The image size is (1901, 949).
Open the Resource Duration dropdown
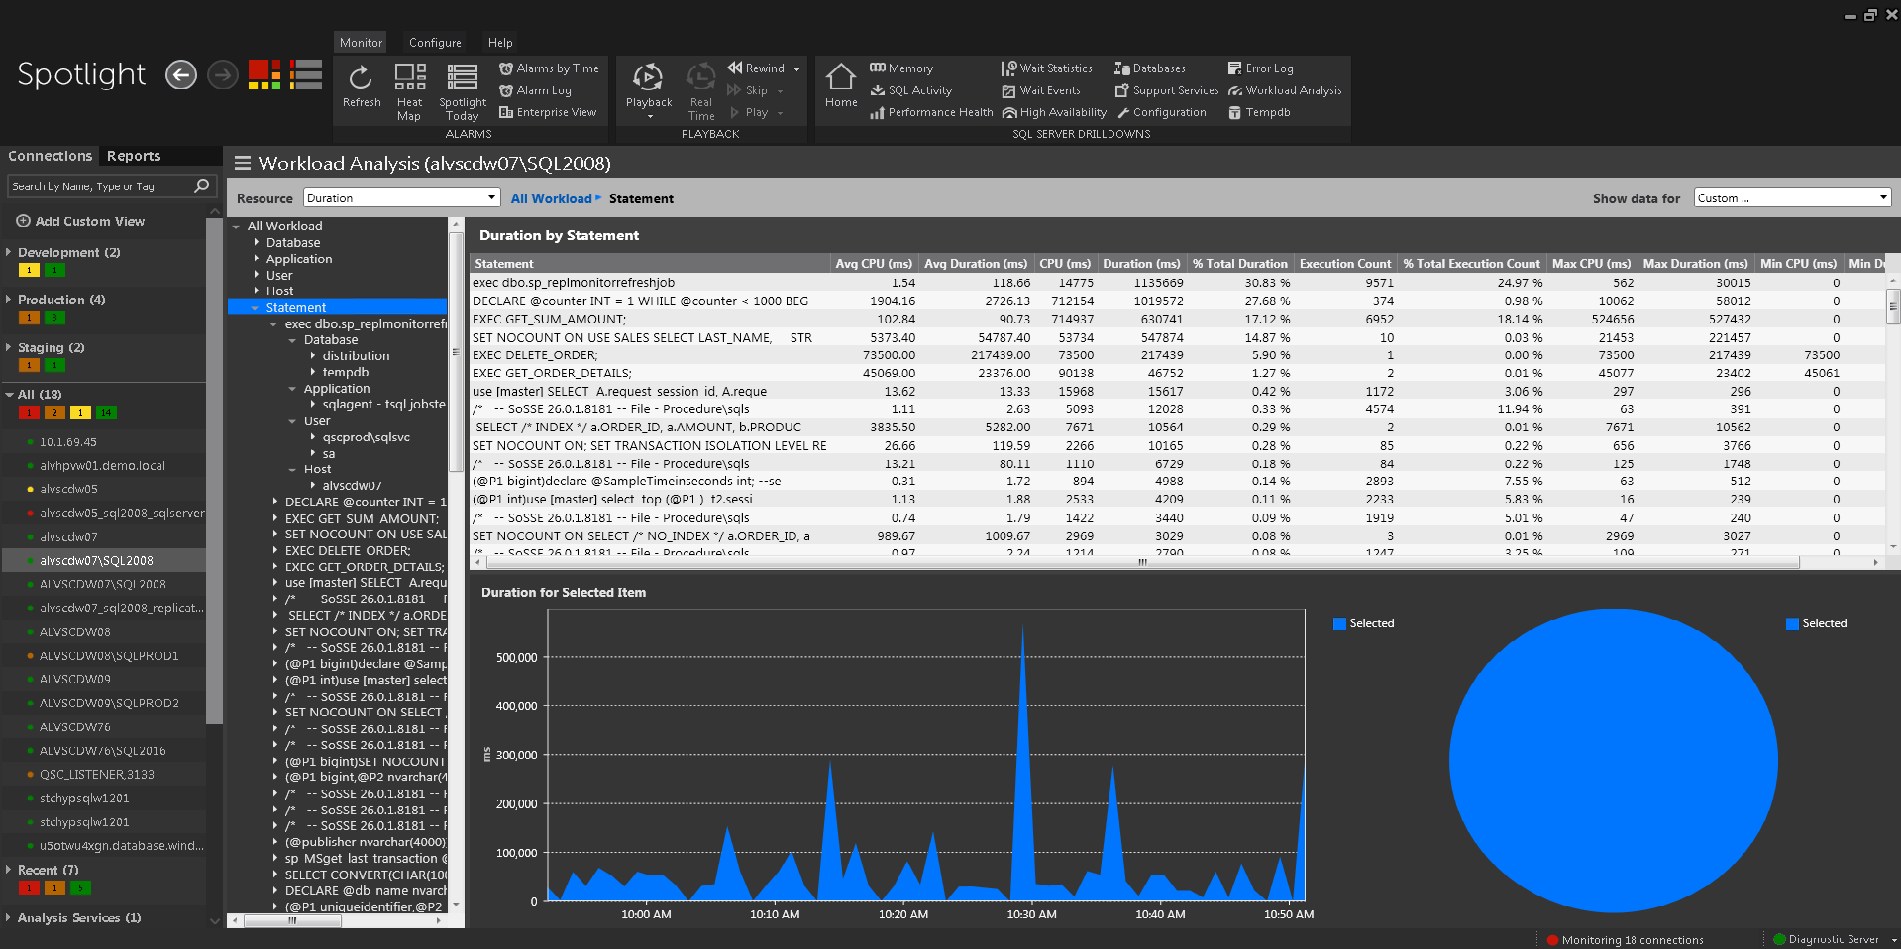[x=401, y=198]
